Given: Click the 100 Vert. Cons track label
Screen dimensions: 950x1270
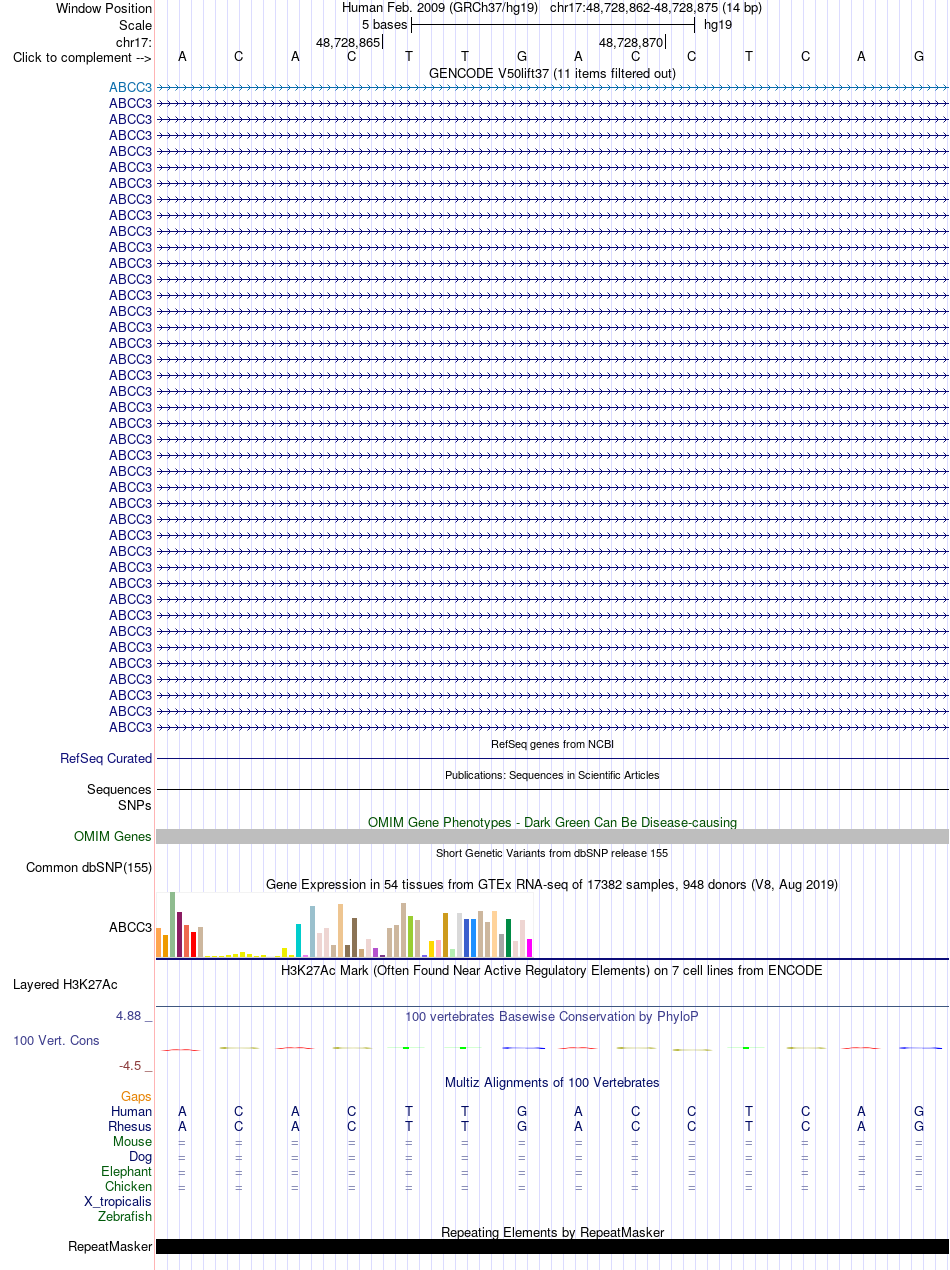Looking at the screenshot, I should [x=56, y=1040].
